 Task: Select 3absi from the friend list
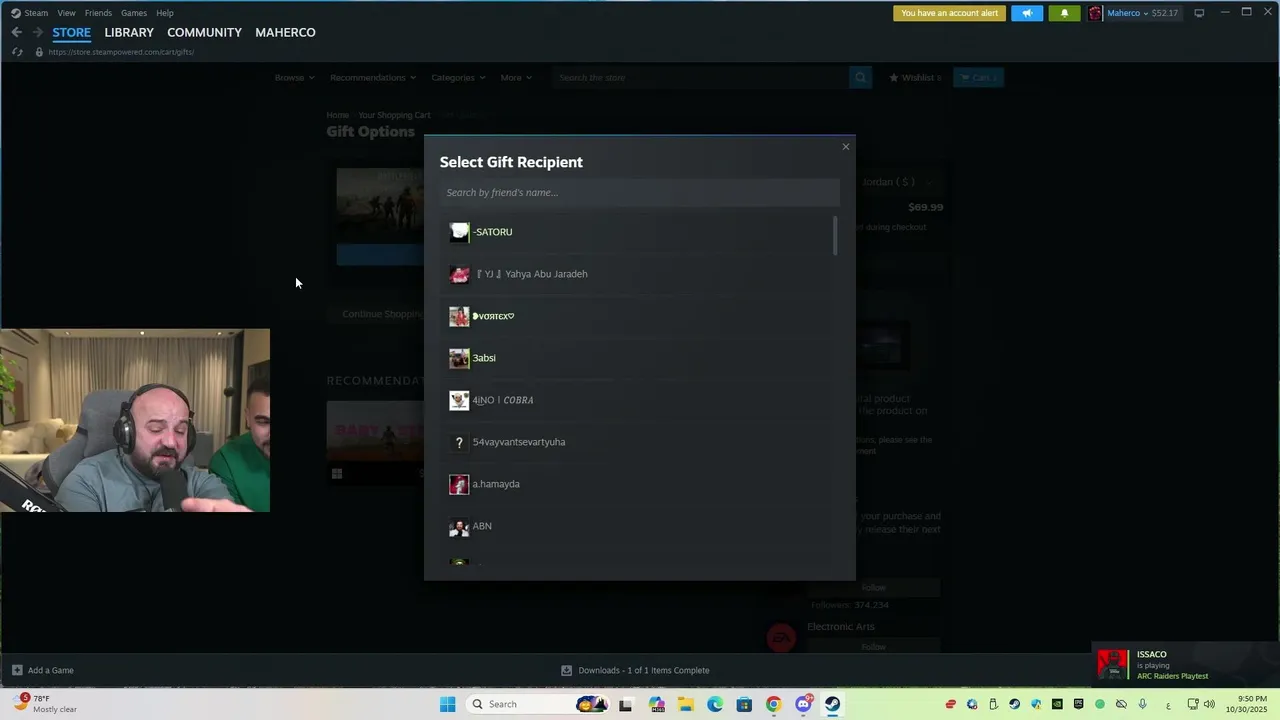point(638,358)
